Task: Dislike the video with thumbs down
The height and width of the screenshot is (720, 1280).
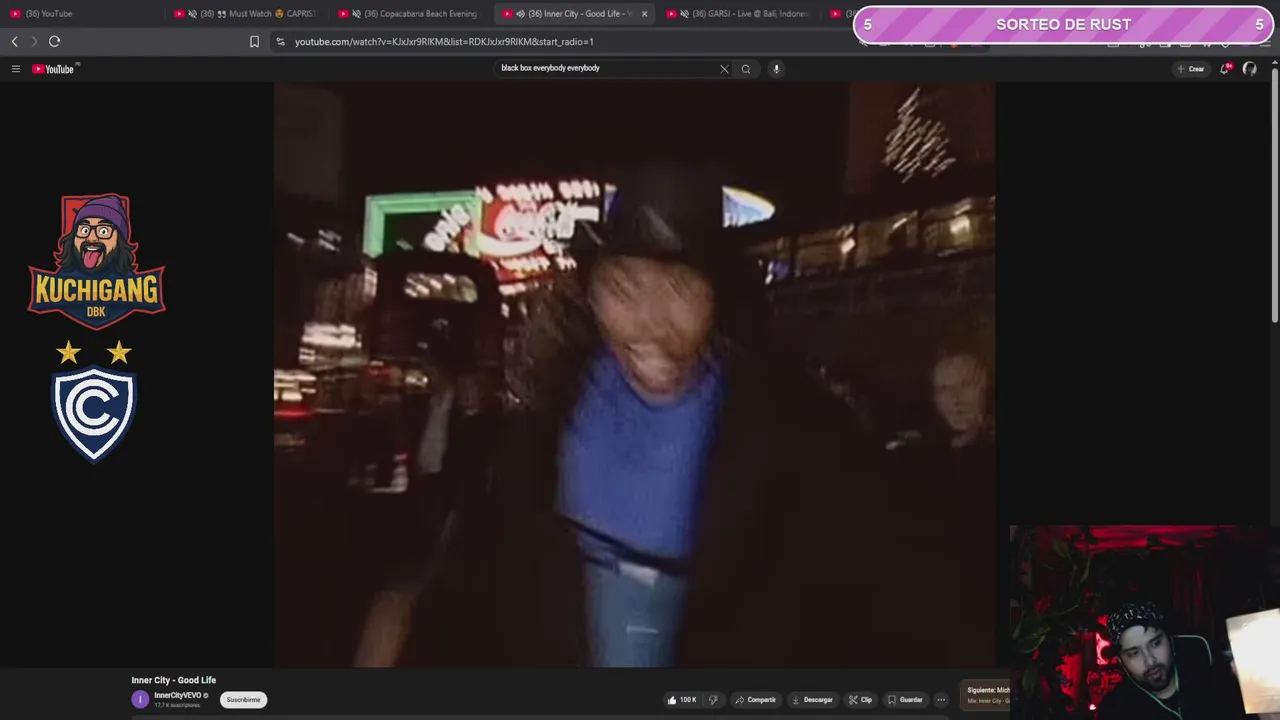Action: click(713, 700)
